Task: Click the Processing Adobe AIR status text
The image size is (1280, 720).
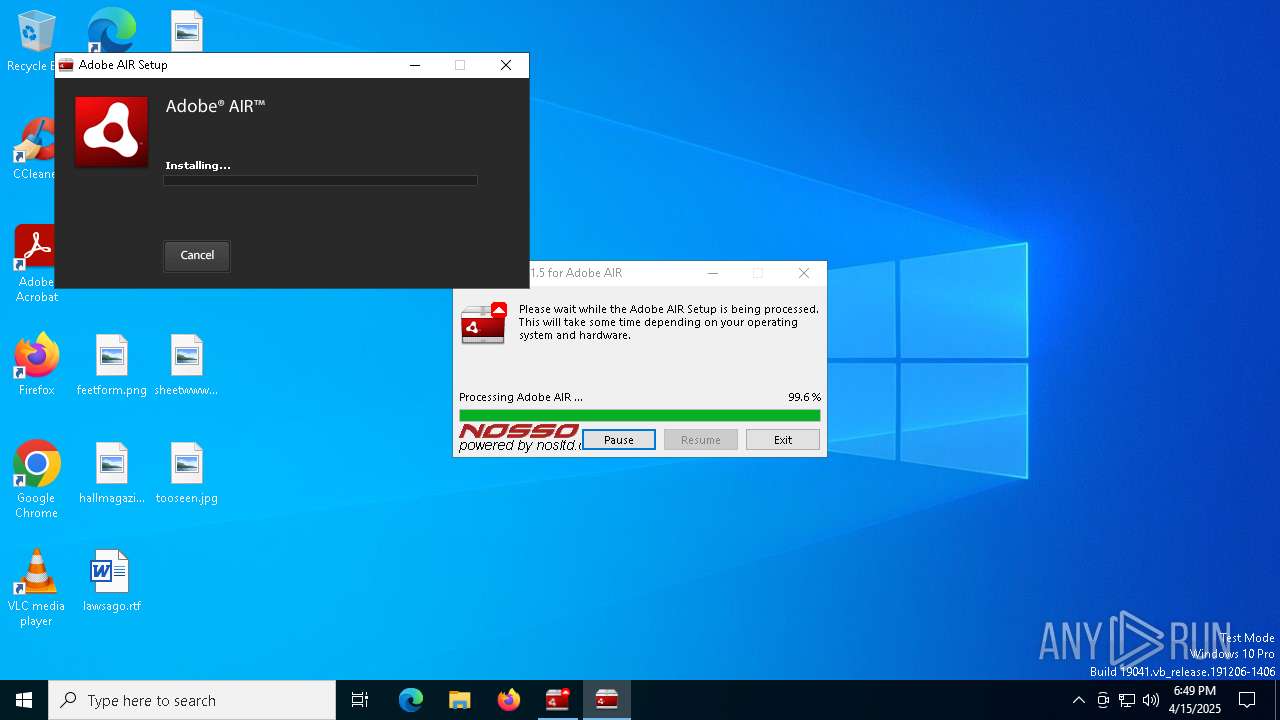Action: click(x=521, y=397)
